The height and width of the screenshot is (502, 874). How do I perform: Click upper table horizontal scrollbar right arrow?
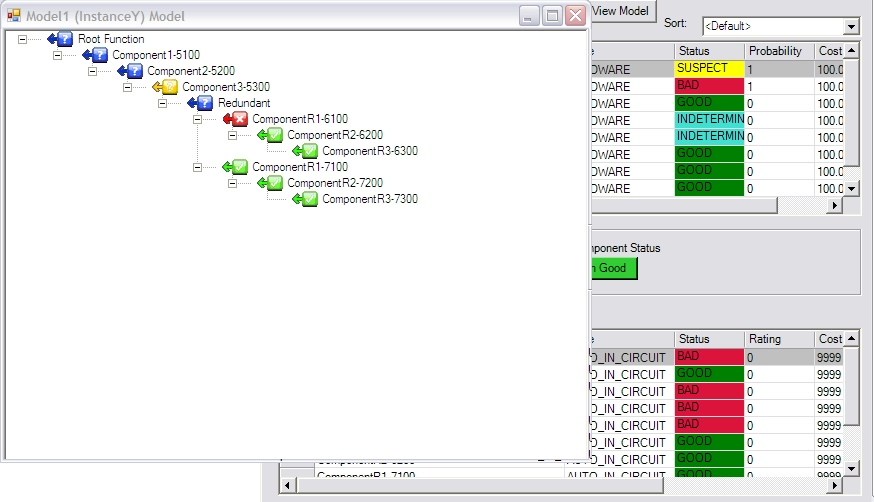pyautogui.click(x=834, y=206)
